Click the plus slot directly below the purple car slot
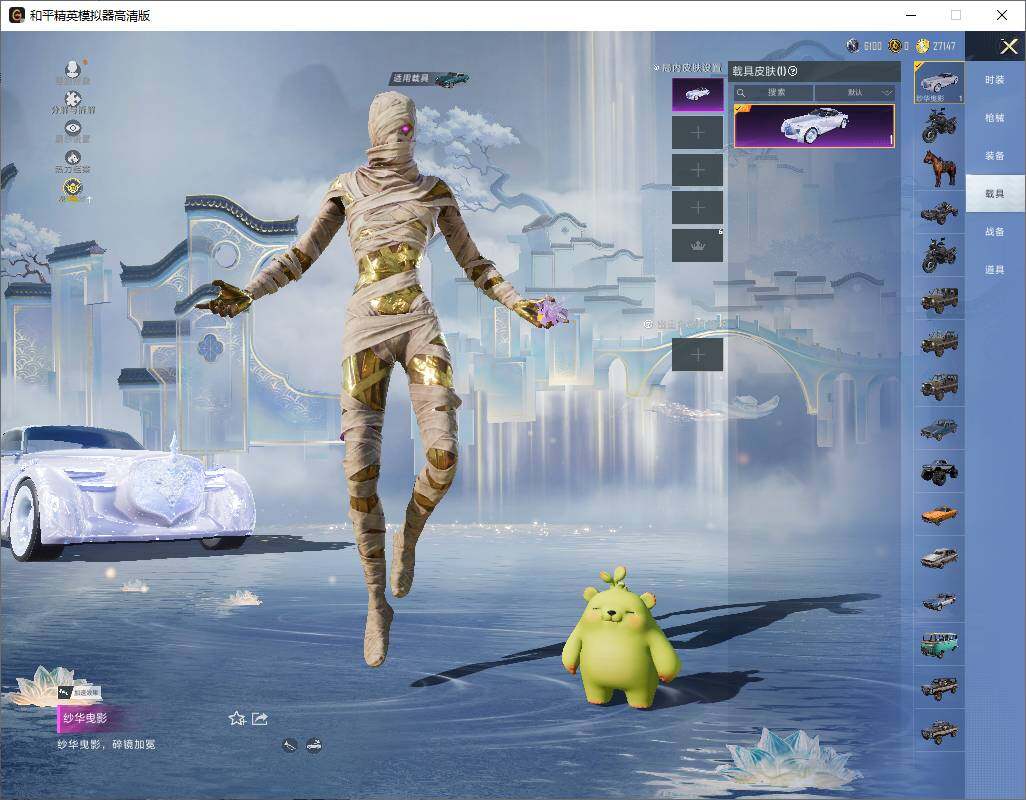 pos(698,133)
